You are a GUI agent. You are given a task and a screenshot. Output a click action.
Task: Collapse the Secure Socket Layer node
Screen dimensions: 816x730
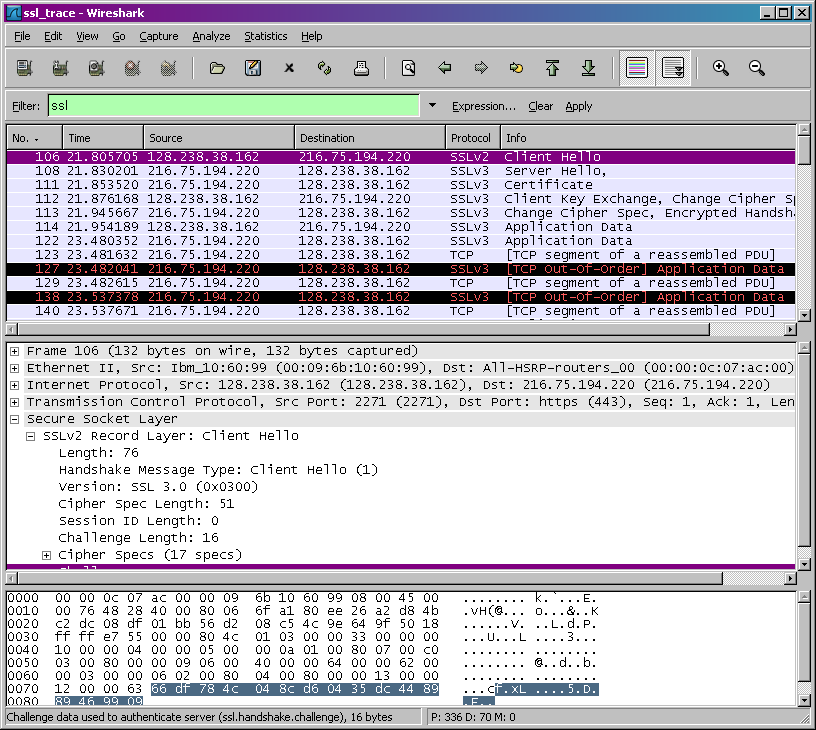tap(15, 419)
